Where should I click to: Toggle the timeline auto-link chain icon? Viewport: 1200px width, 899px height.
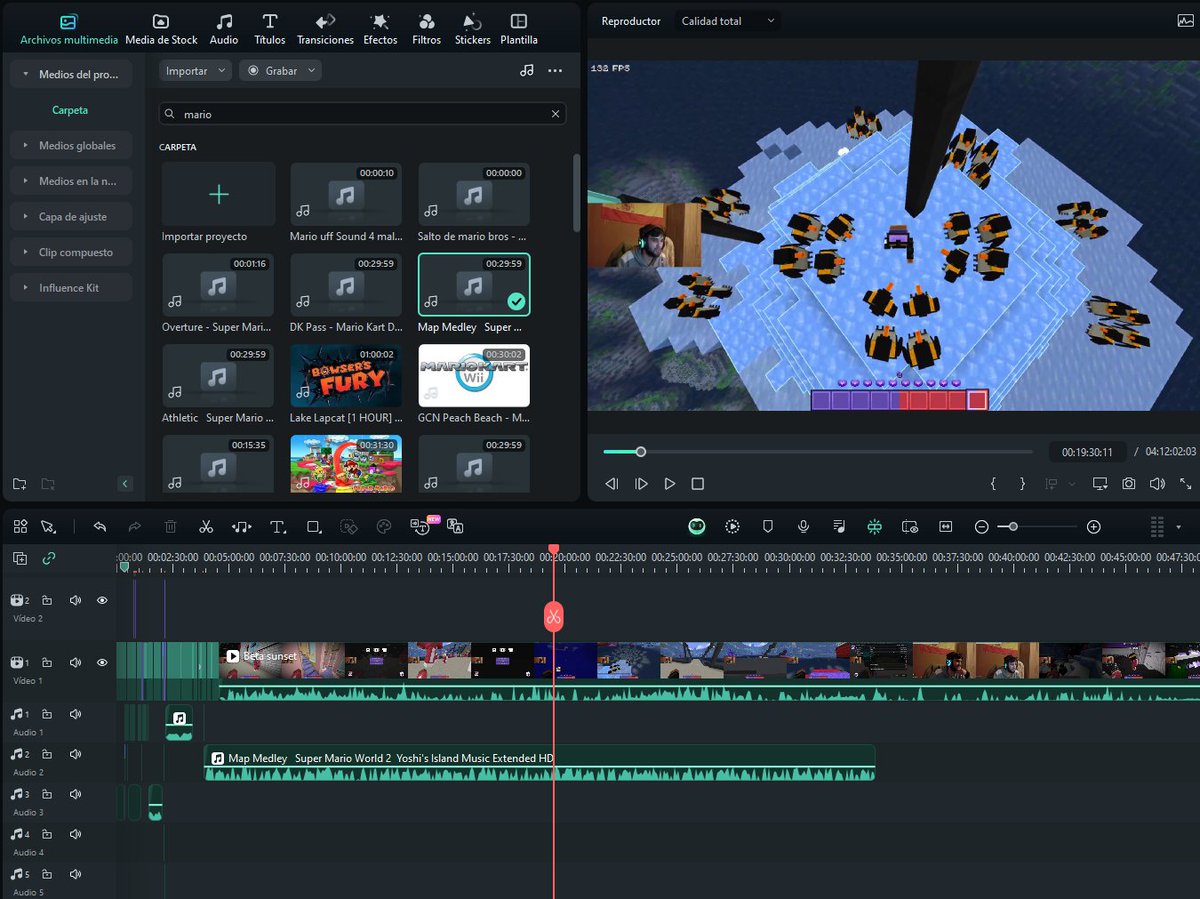(48, 559)
